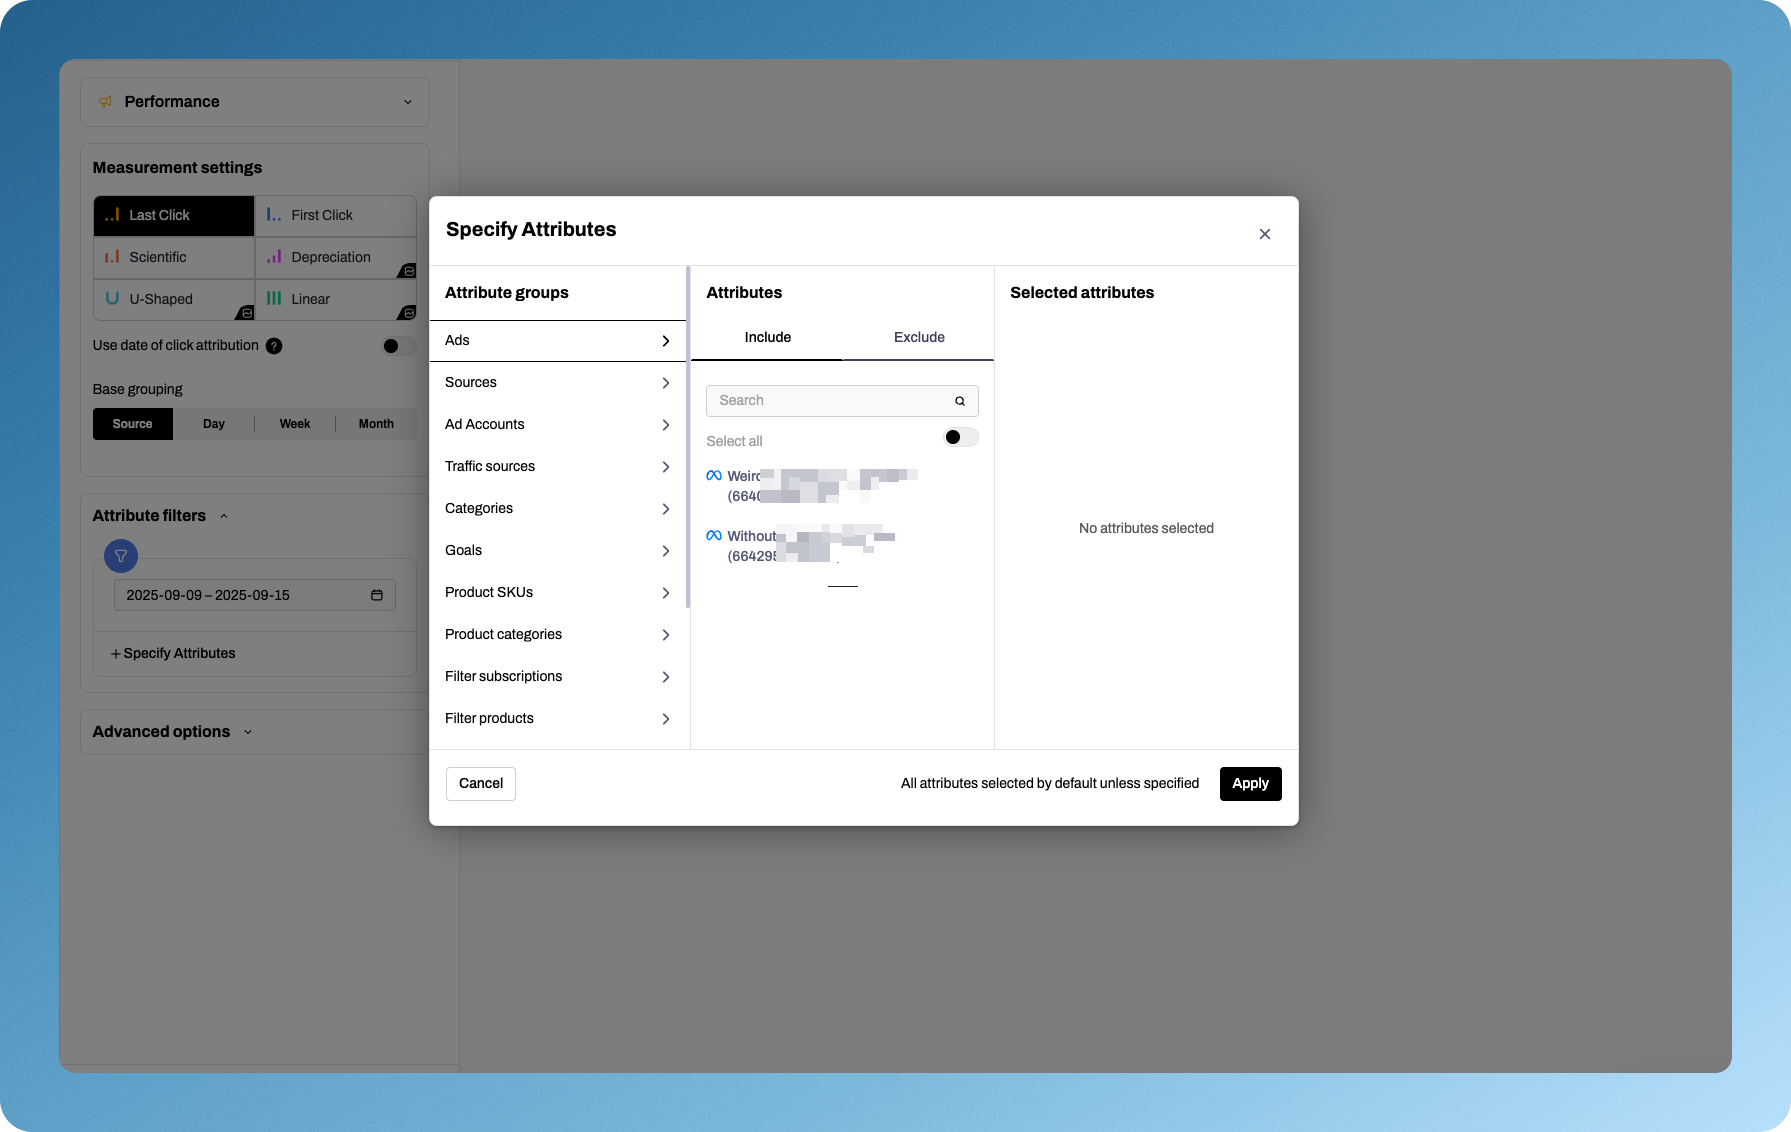This screenshot has height=1132, width=1791.
Task: Click the help question mark icon
Action: pos(274,346)
